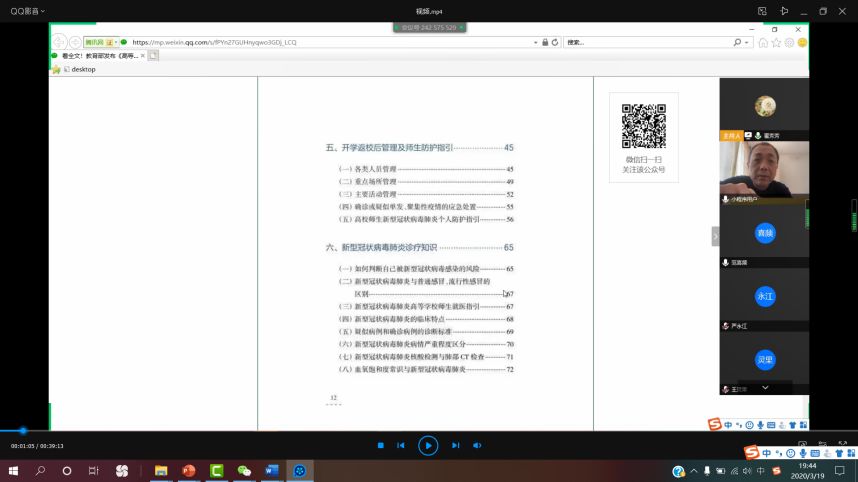The width and height of the screenshot is (858, 482).
Task: Open PowerPoint from the taskbar
Action: pos(189,471)
